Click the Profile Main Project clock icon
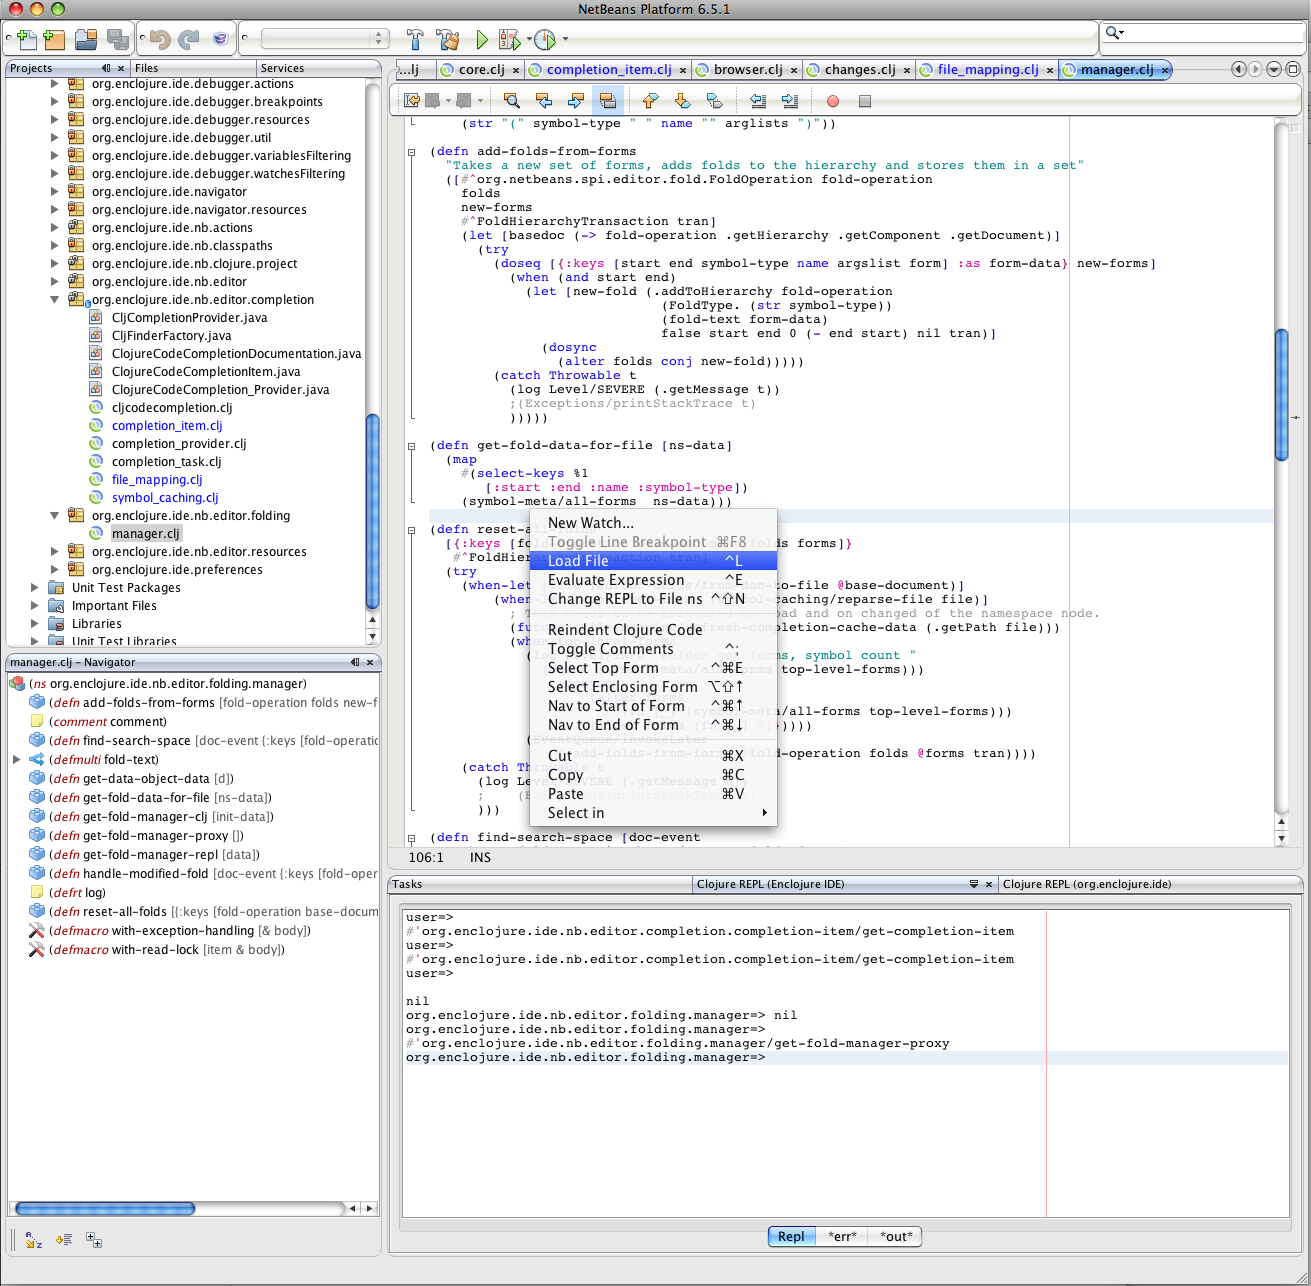The height and width of the screenshot is (1286, 1311). (544, 39)
